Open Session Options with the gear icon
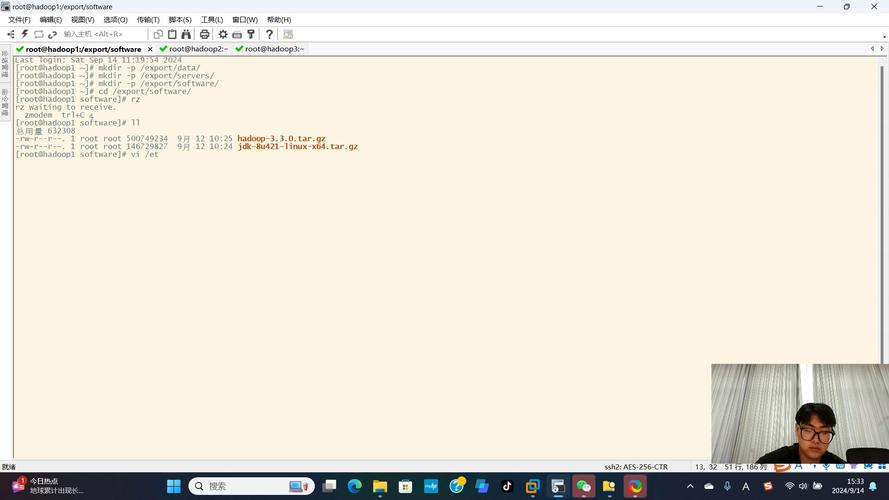The height and width of the screenshot is (500, 889). point(223,35)
